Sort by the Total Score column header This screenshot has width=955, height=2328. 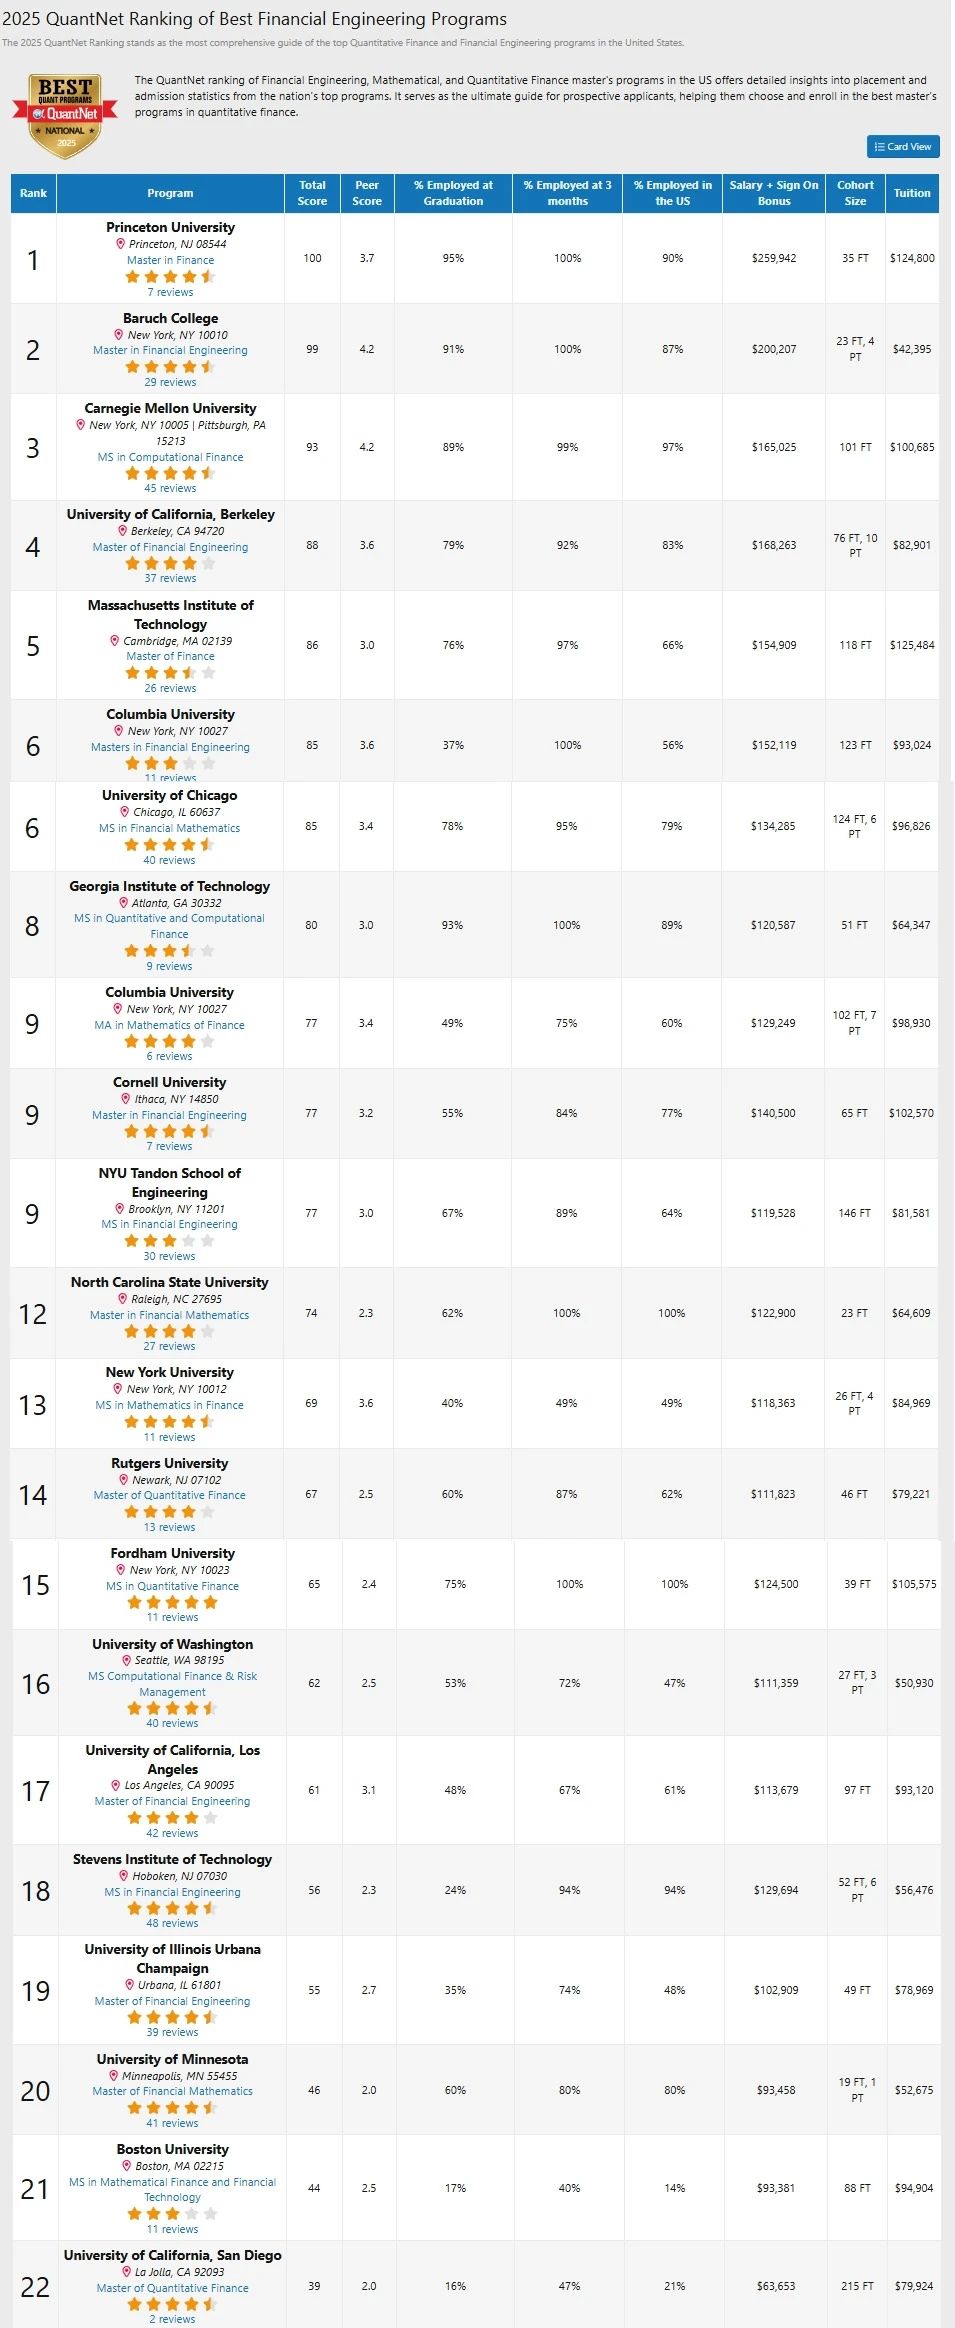(x=312, y=193)
